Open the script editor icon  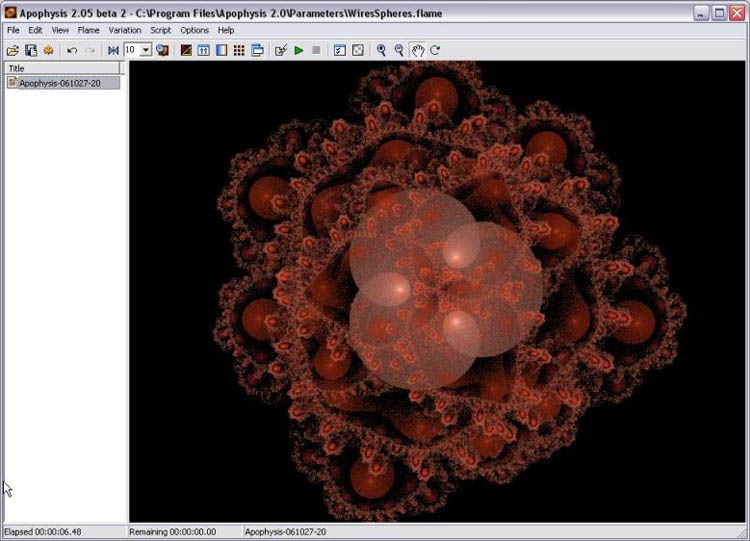click(281, 50)
